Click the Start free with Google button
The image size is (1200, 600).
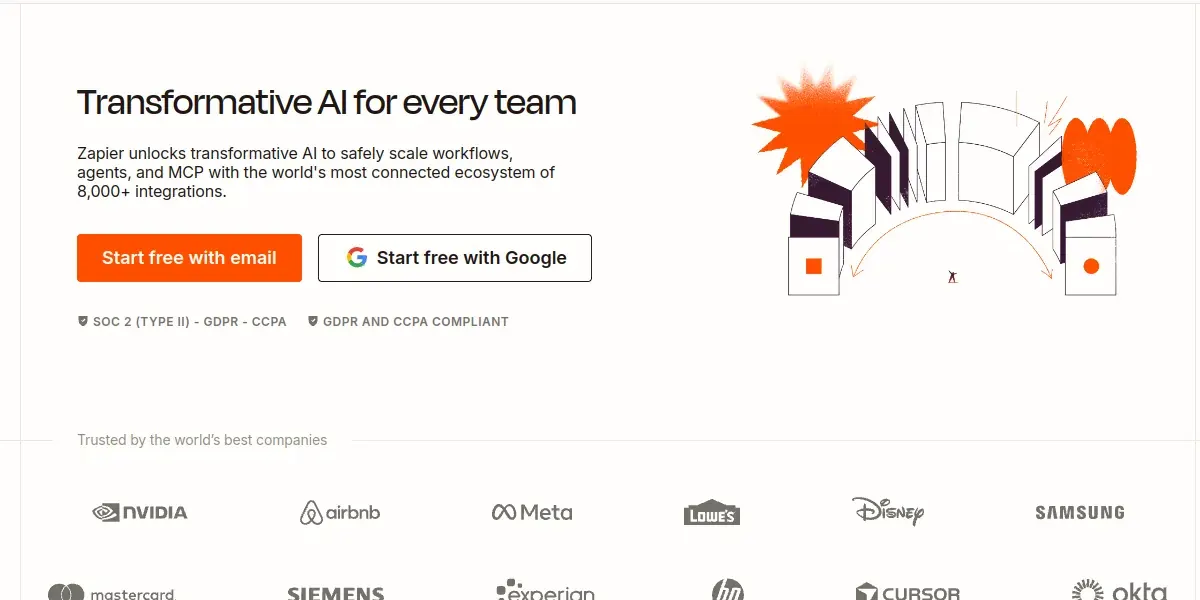[x=455, y=258]
